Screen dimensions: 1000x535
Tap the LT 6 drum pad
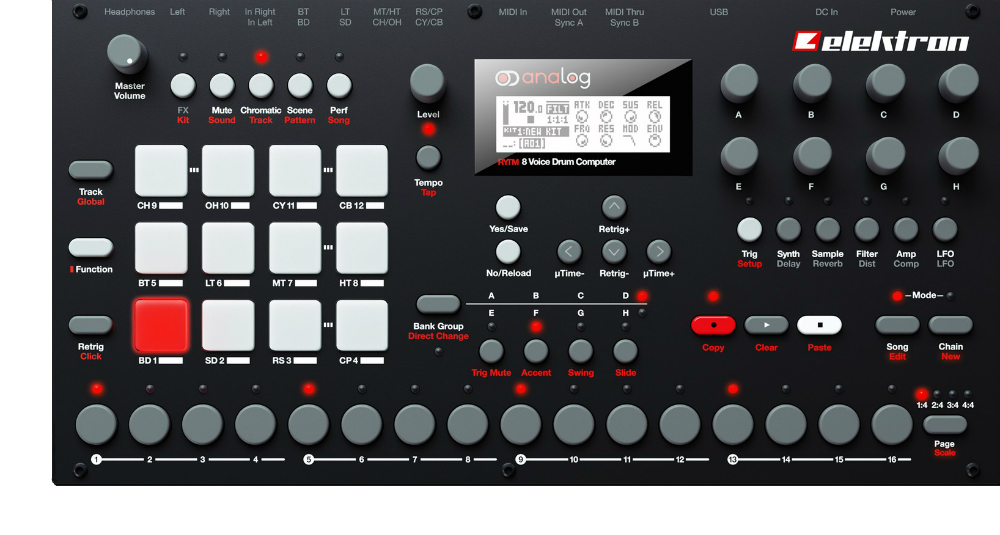tap(228, 248)
